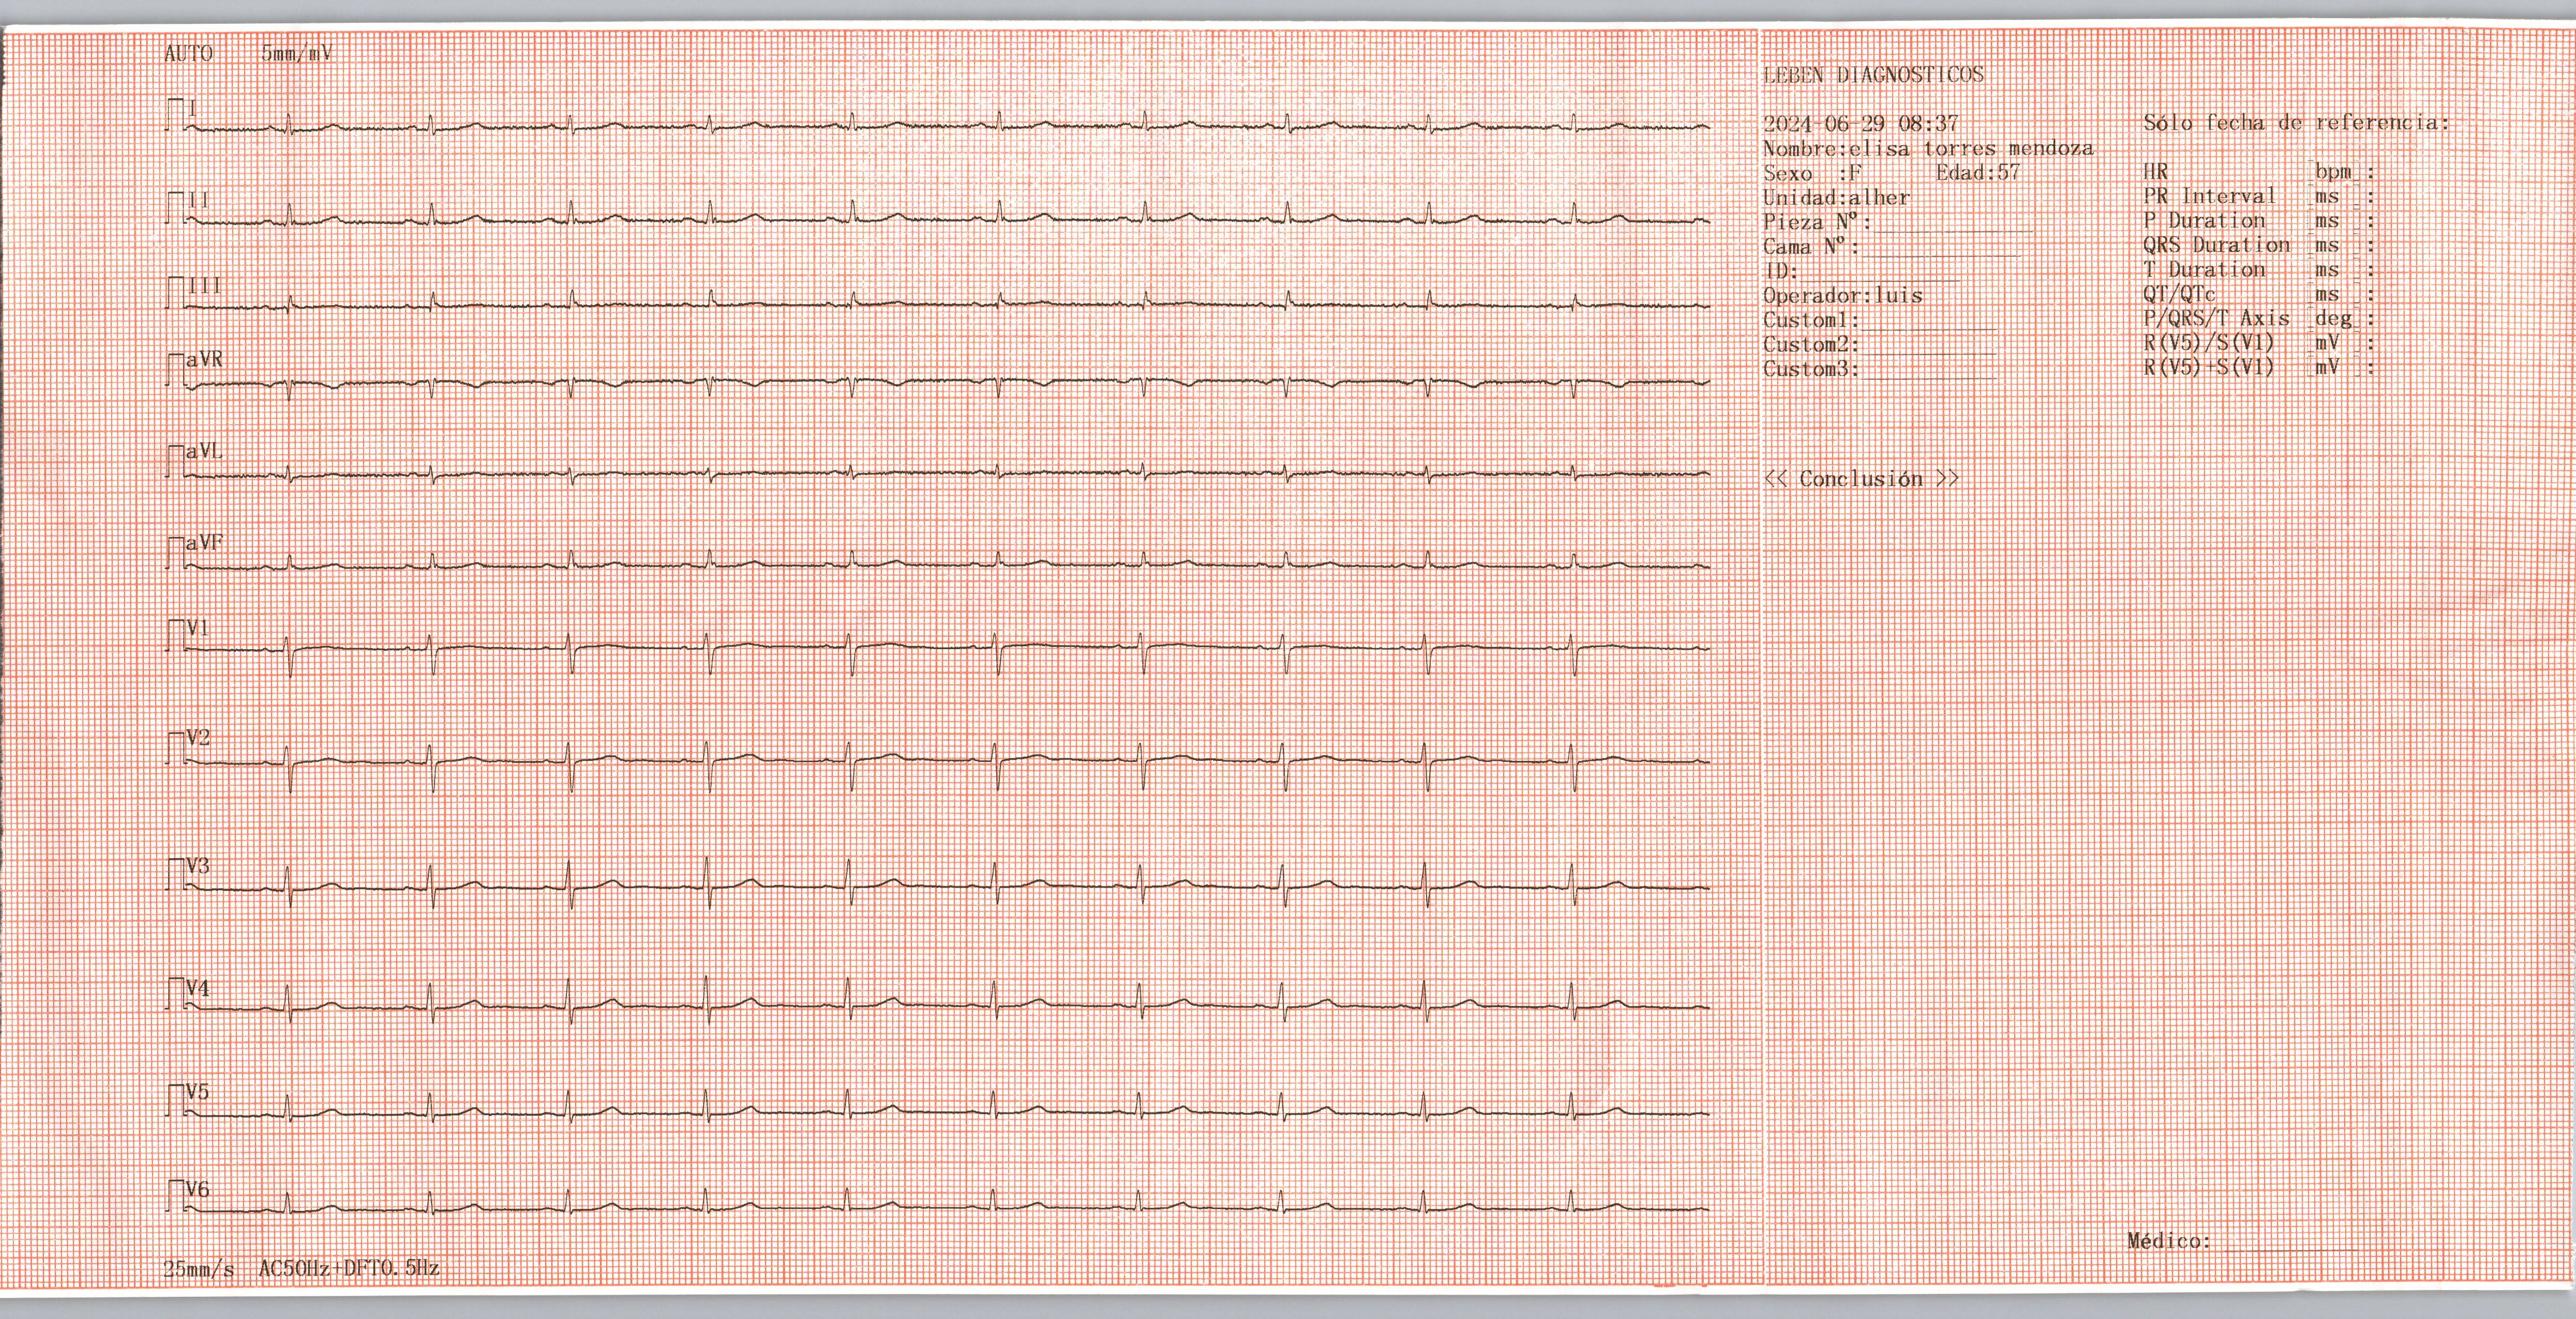Click the AC50Hz+DFT0.5Hz filter text
This screenshot has height=1319, width=2576.
click(x=349, y=1269)
